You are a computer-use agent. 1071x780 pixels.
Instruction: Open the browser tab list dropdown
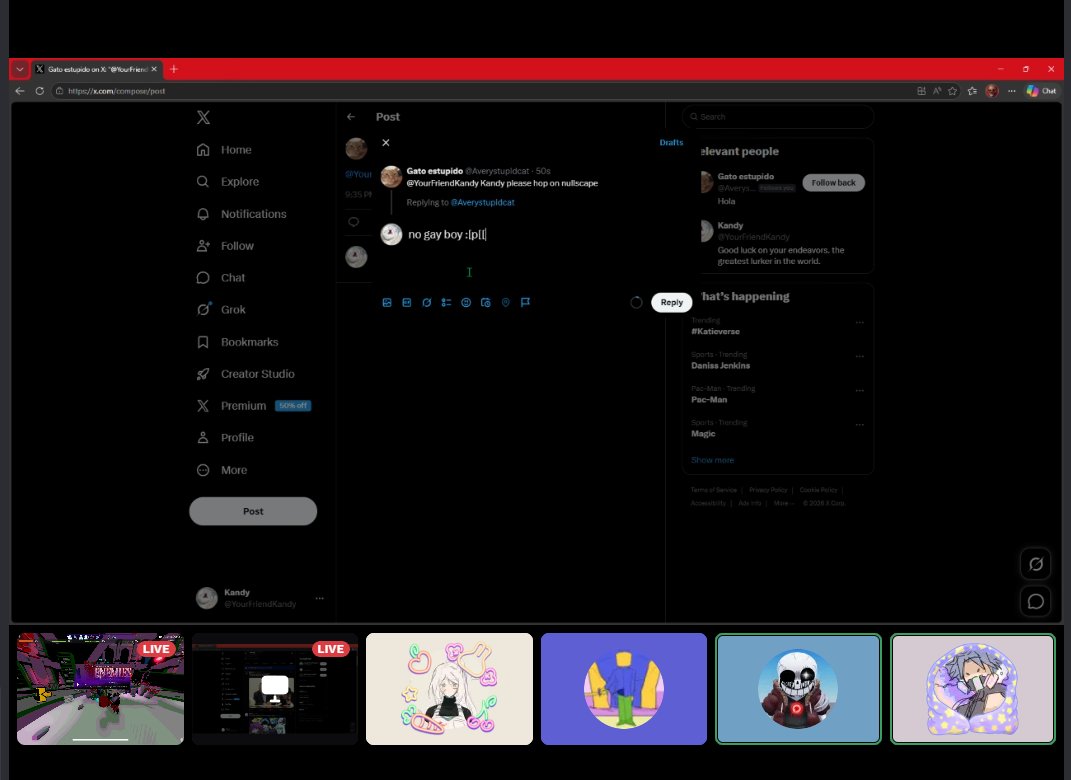(x=20, y=69)
